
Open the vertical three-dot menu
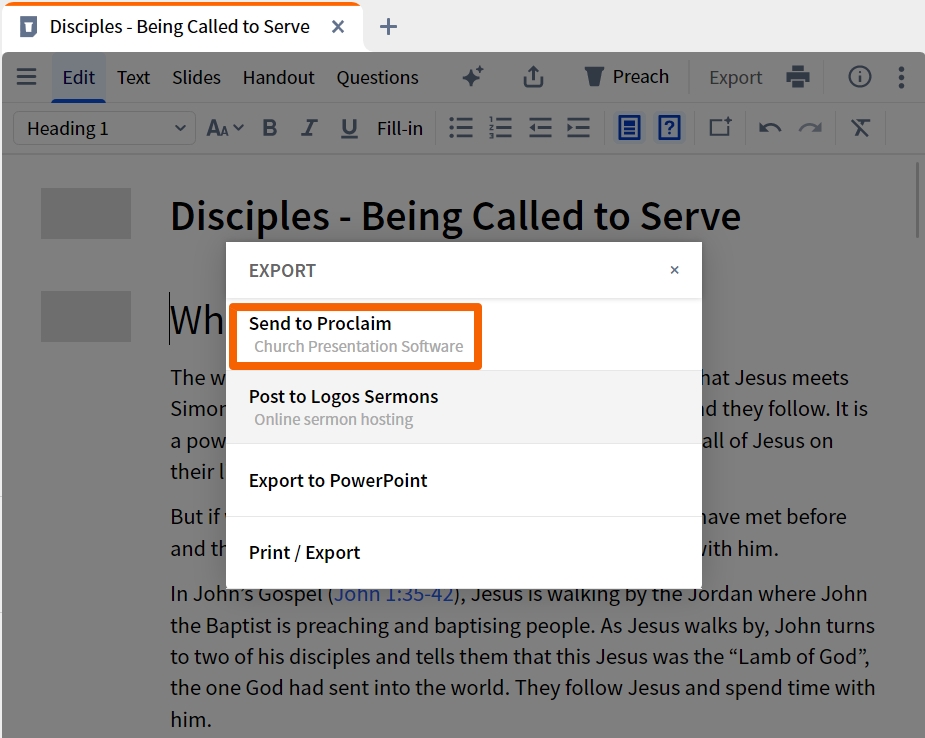pos(901,77)
